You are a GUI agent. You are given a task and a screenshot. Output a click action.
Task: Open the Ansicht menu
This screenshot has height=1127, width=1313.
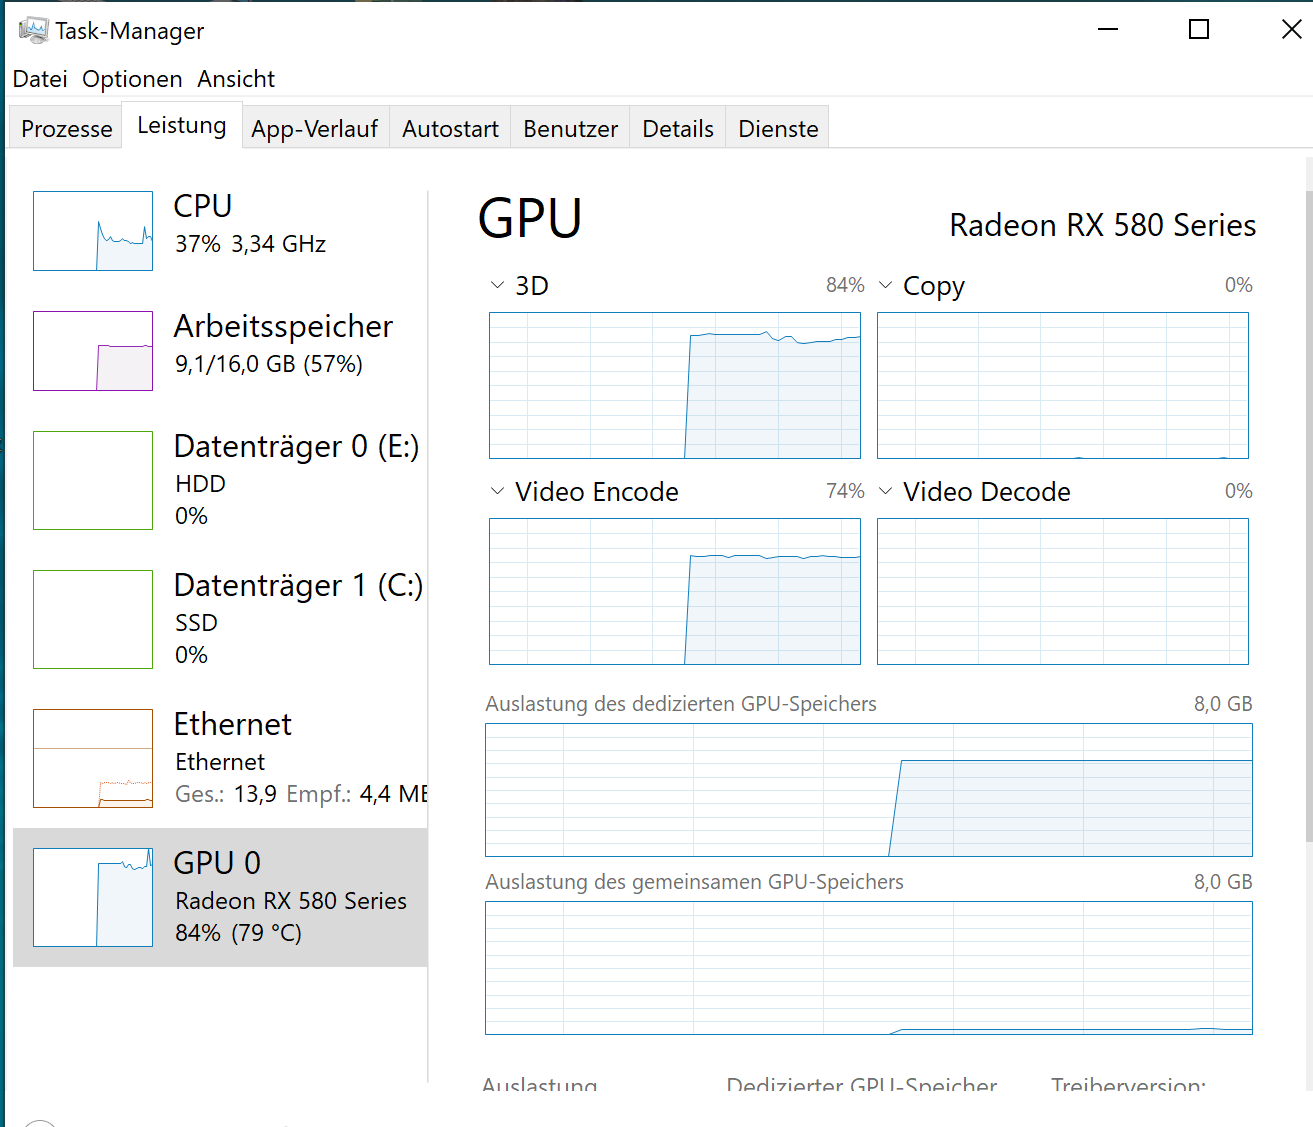(236, 79)
